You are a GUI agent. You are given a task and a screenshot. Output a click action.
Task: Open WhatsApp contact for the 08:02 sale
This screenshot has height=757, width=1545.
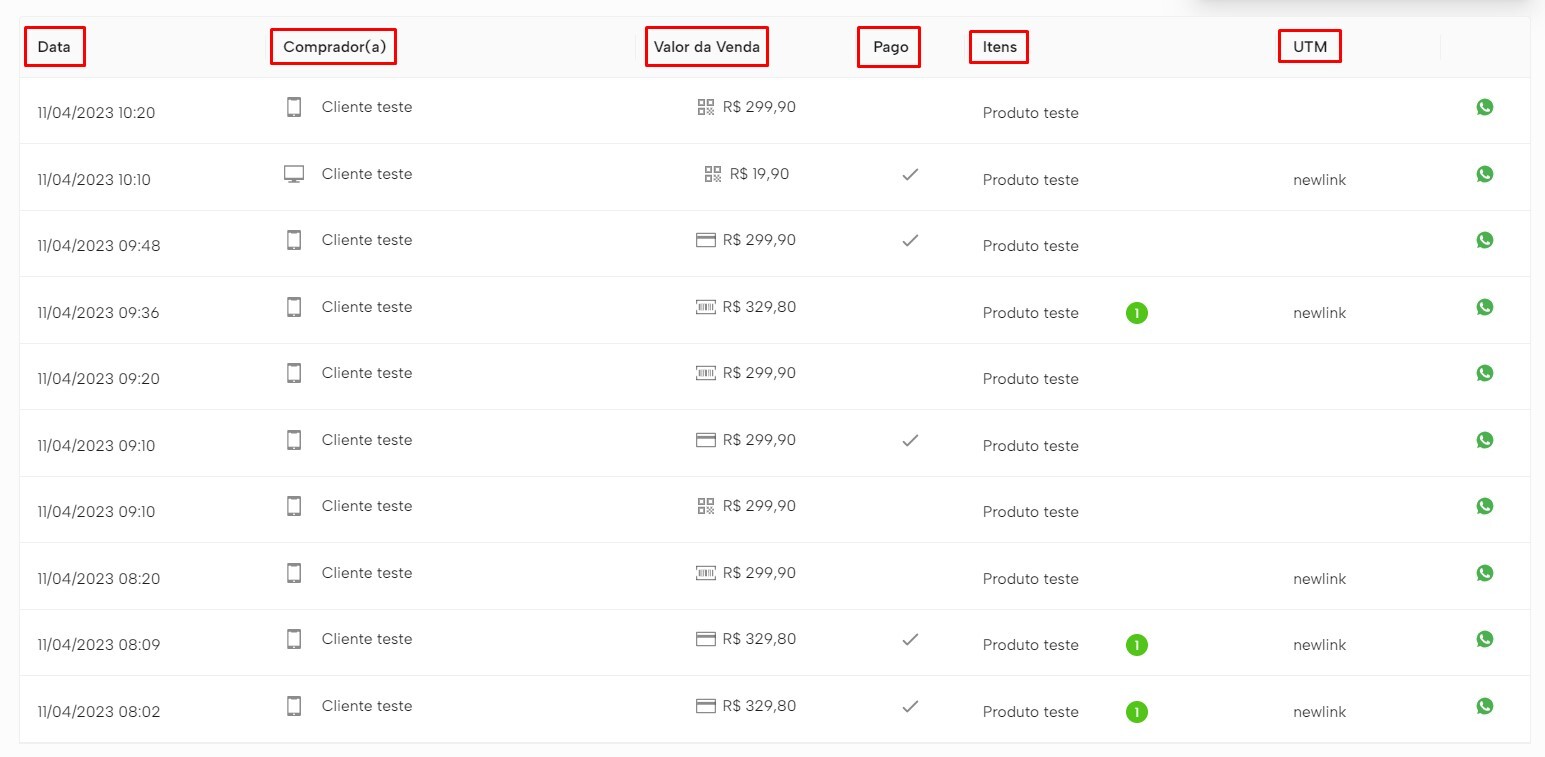(1484, 706)
